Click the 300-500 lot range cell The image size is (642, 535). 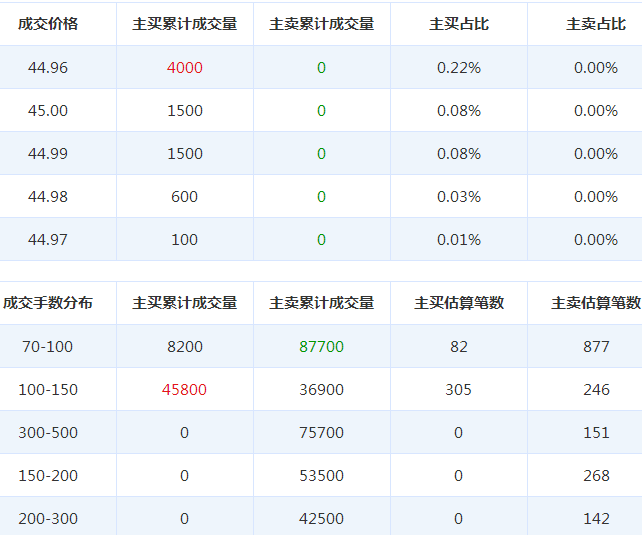[x=48, y=433]
